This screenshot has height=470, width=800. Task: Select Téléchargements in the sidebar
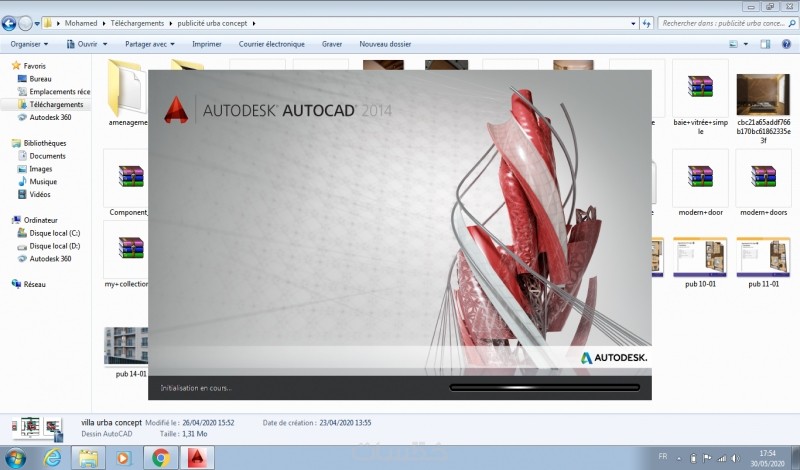click(50, 105)
